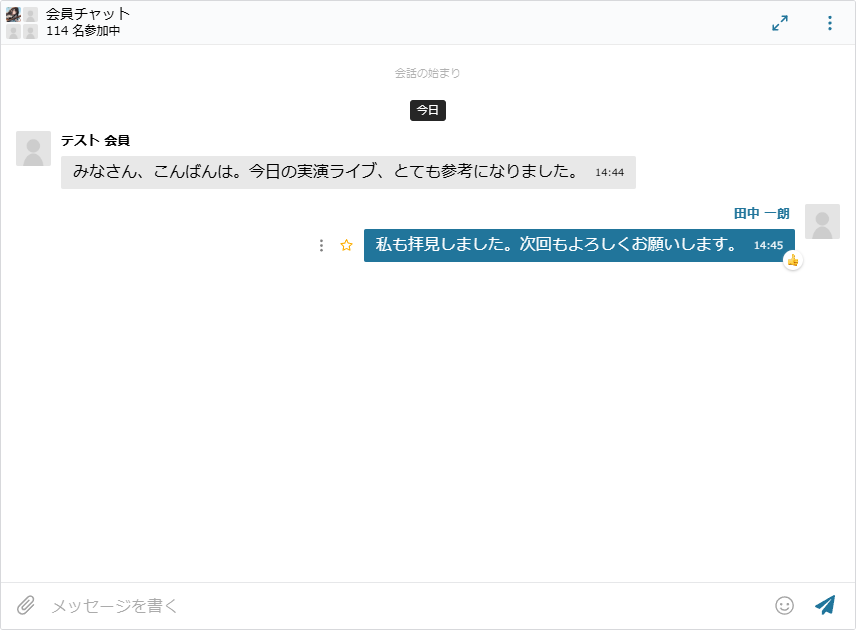Open 田中 一朗's avatar profile picture
Viewport: 856px width, 631px height.
[x=822, y=222]
